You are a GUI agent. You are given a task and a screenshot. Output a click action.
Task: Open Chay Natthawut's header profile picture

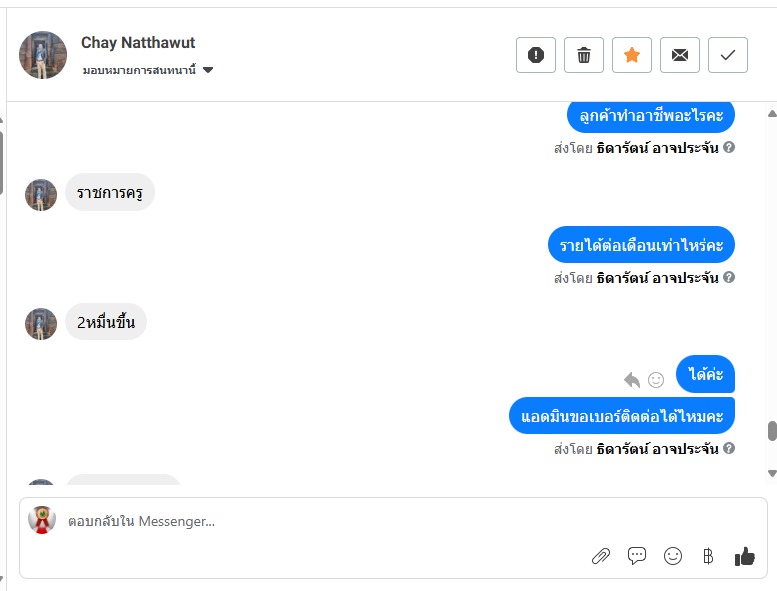(x=43, y=55)
